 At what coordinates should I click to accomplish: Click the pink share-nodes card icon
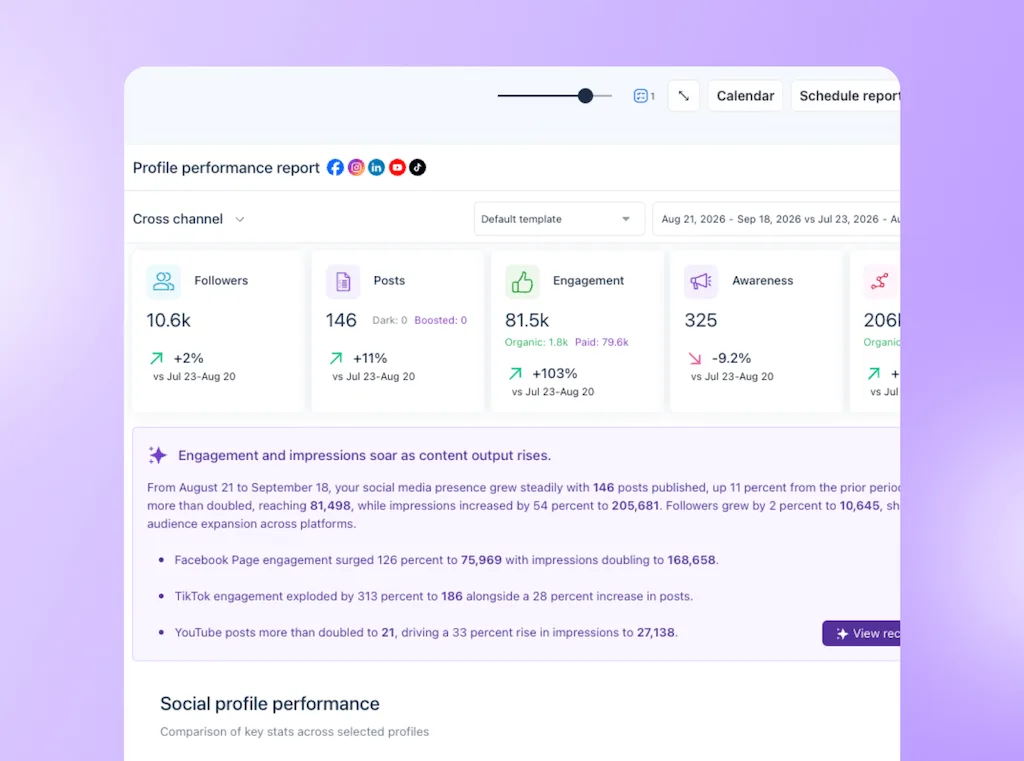coord(880,282)
